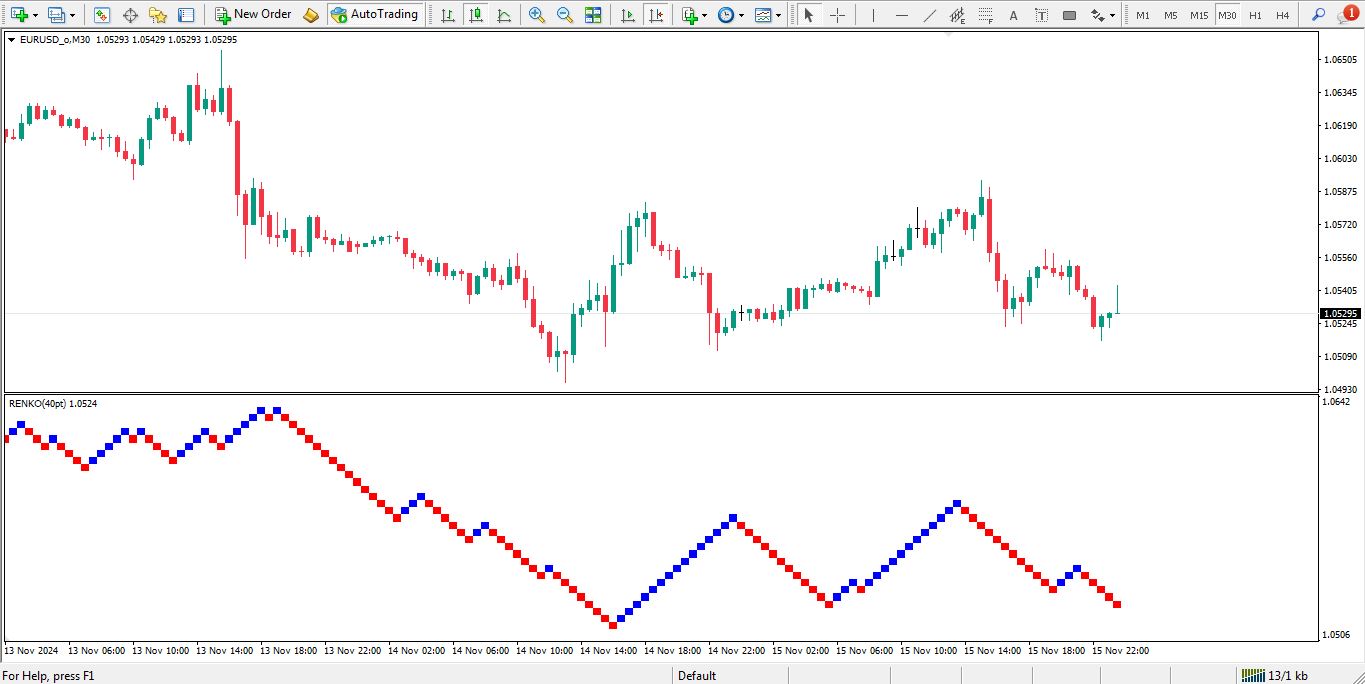Click the Zoom In magnifier icon

coord(537,15)
